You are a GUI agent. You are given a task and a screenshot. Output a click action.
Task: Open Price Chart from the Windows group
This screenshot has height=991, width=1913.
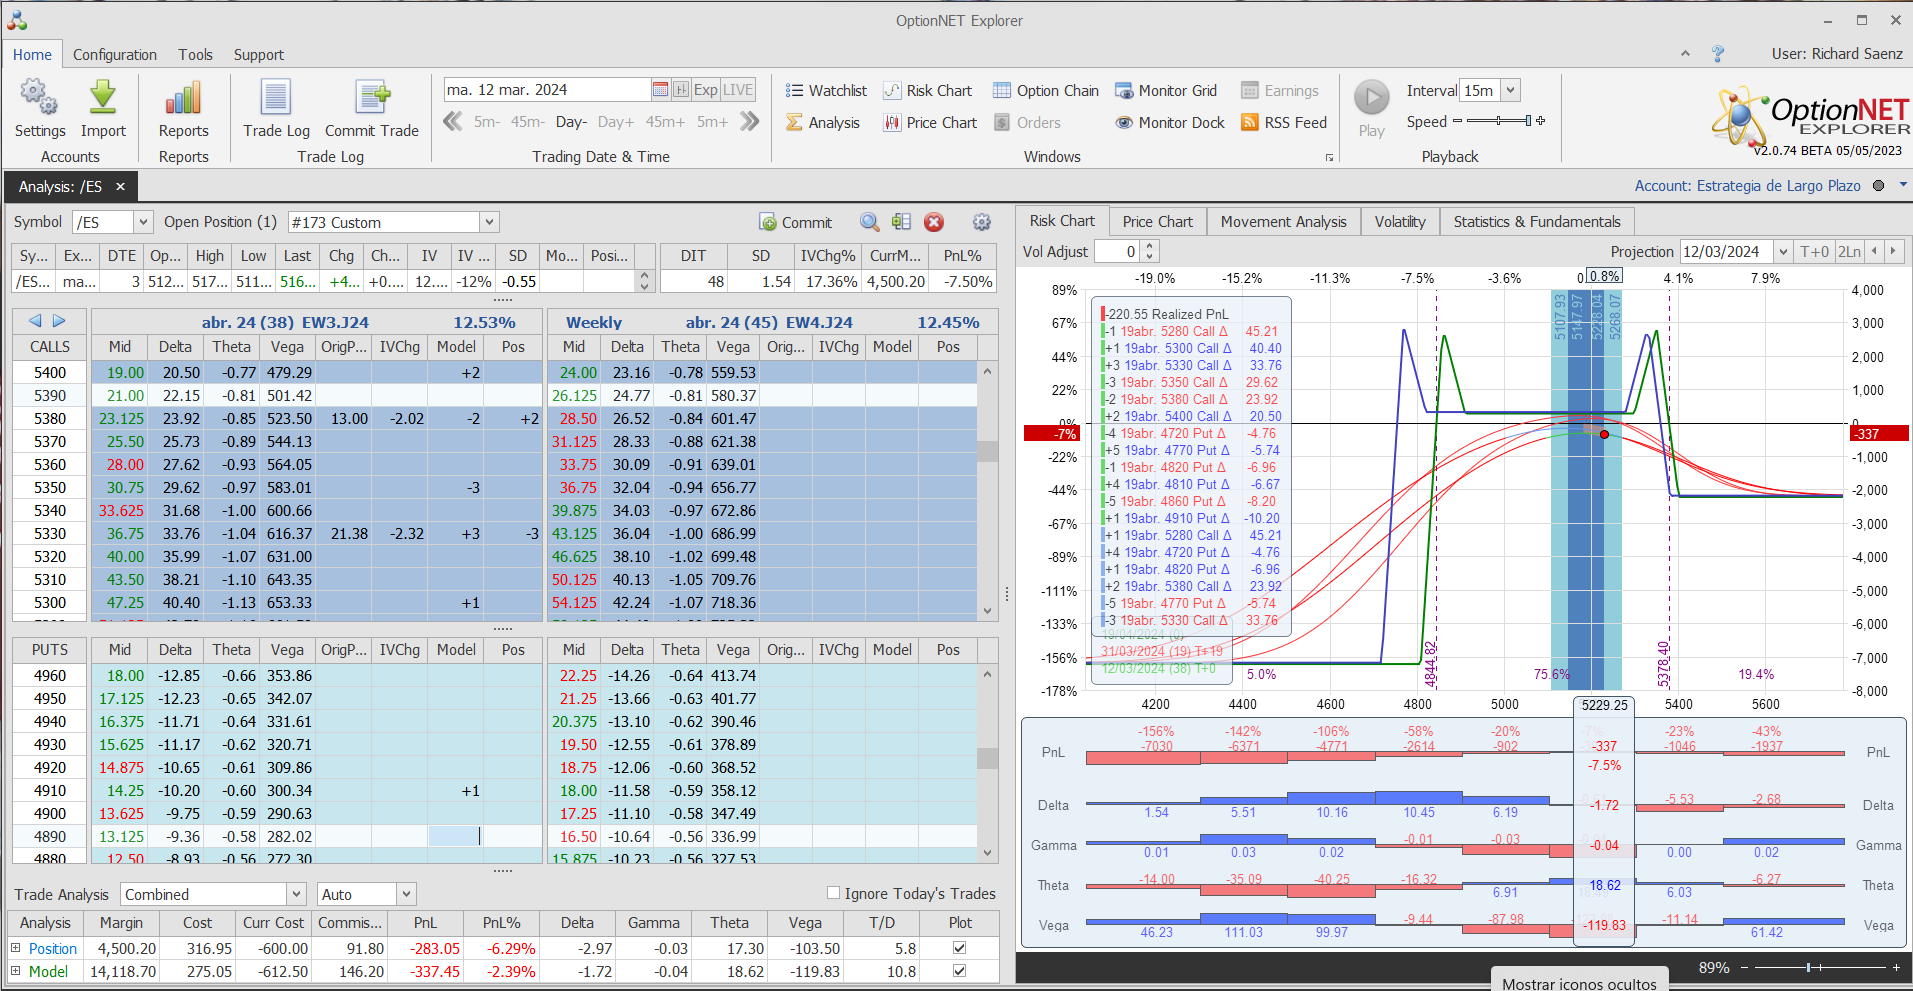point(930,123)
